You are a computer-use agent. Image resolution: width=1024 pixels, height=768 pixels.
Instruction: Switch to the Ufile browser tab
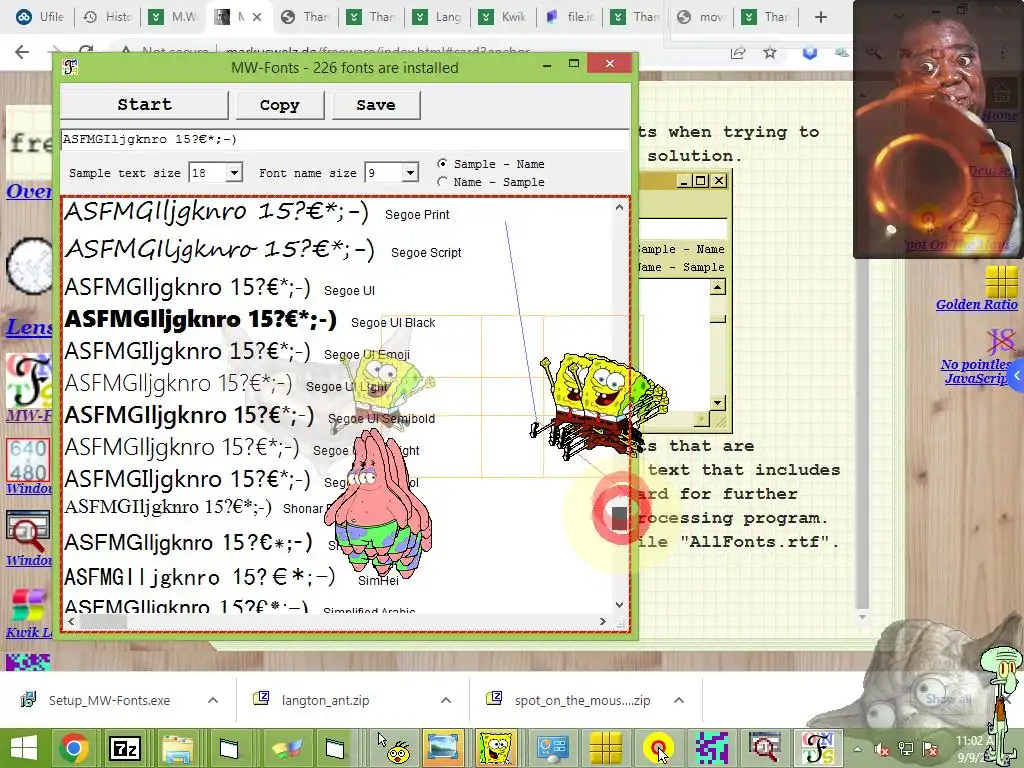(x=39, y=17)
